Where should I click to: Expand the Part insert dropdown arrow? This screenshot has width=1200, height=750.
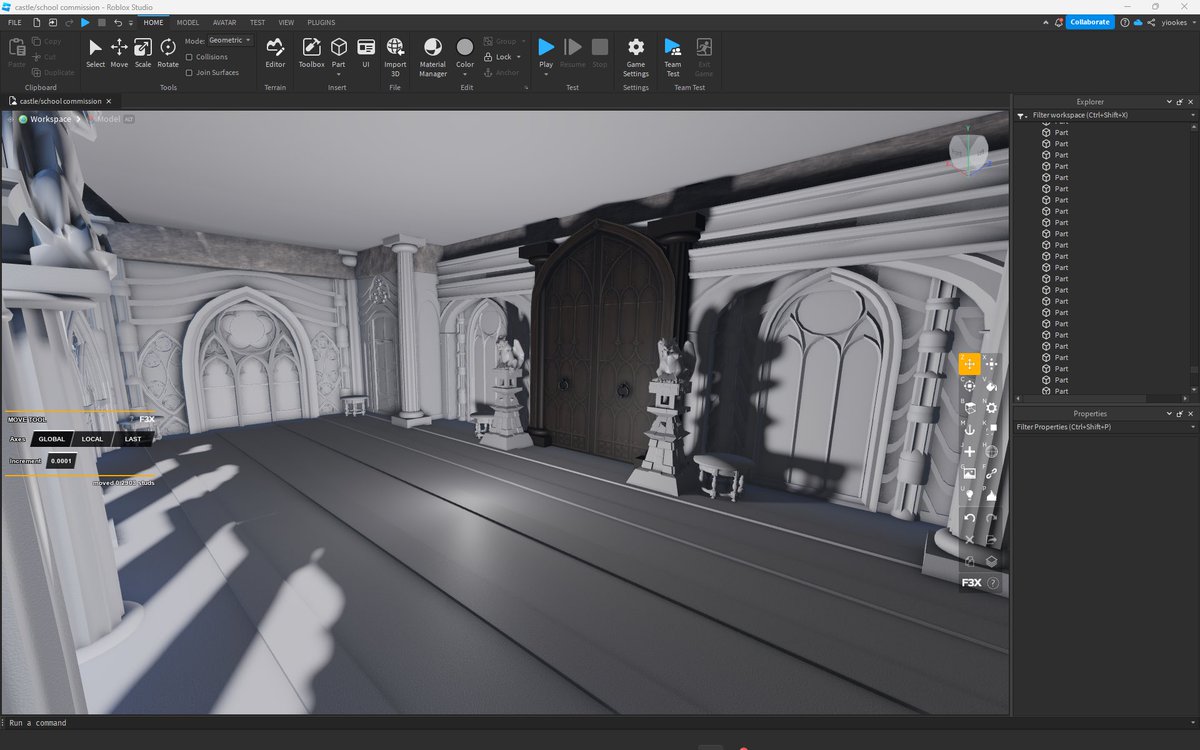339,73
